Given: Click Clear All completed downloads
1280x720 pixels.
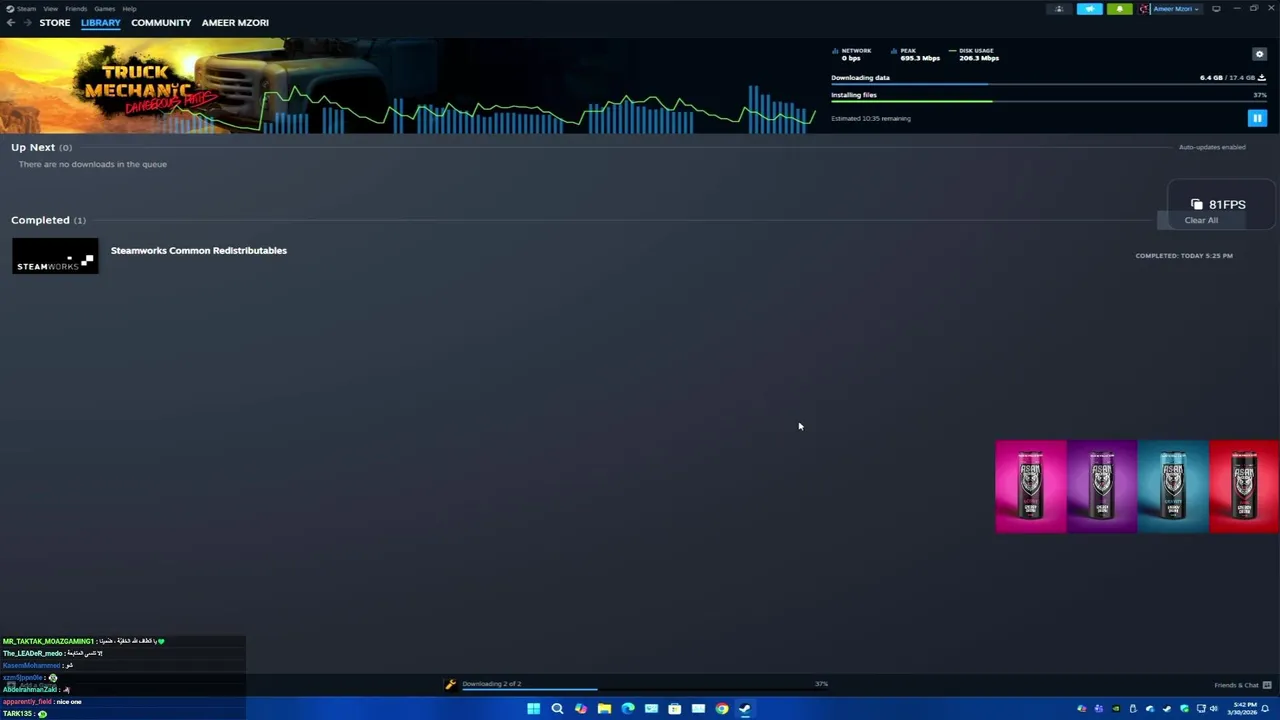Looking at the screenshot, I should pyautogui.click(x=1201, y=220).
